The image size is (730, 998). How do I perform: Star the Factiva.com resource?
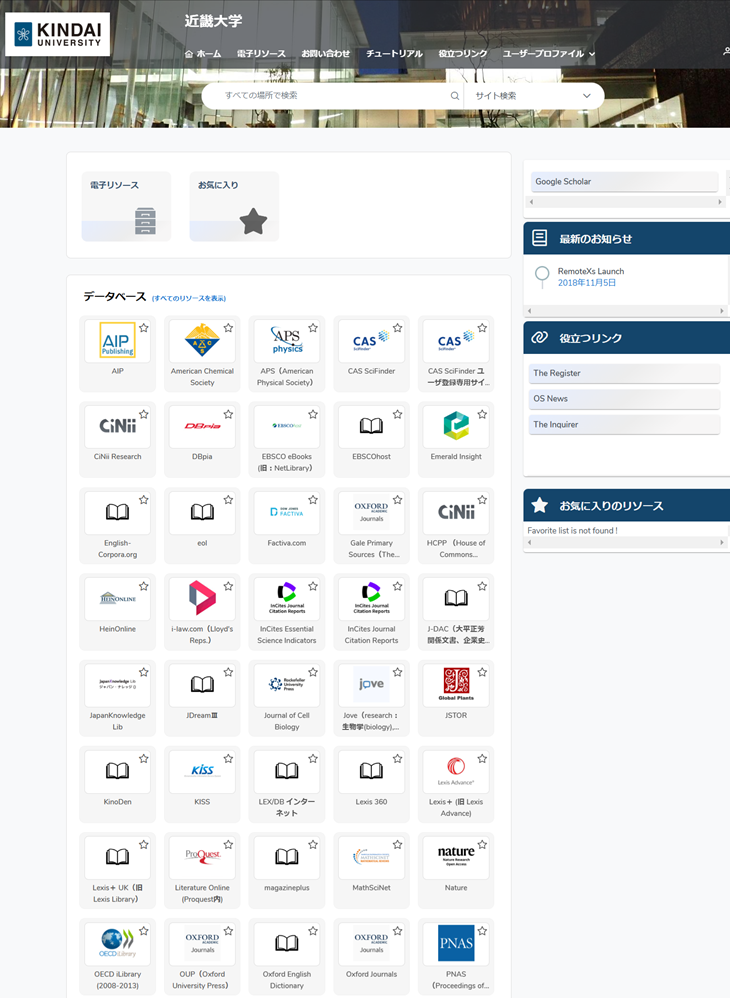click(x=313, y=500)
